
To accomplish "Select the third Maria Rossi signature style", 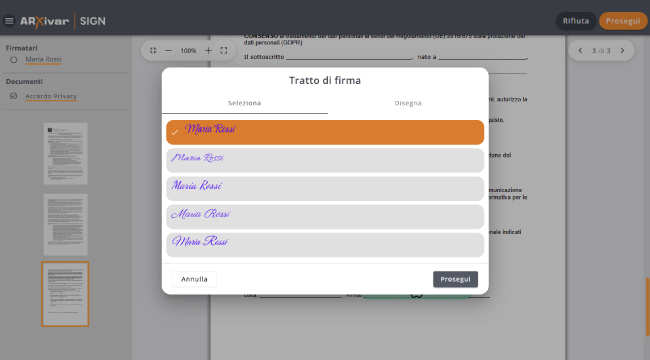I will 325,189.
